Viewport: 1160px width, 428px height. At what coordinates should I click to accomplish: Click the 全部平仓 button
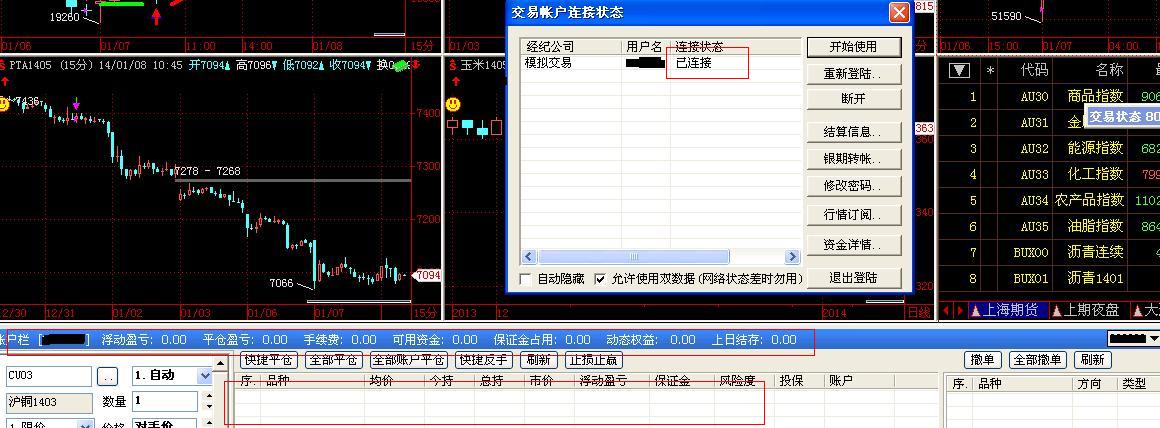pos(333,360)
